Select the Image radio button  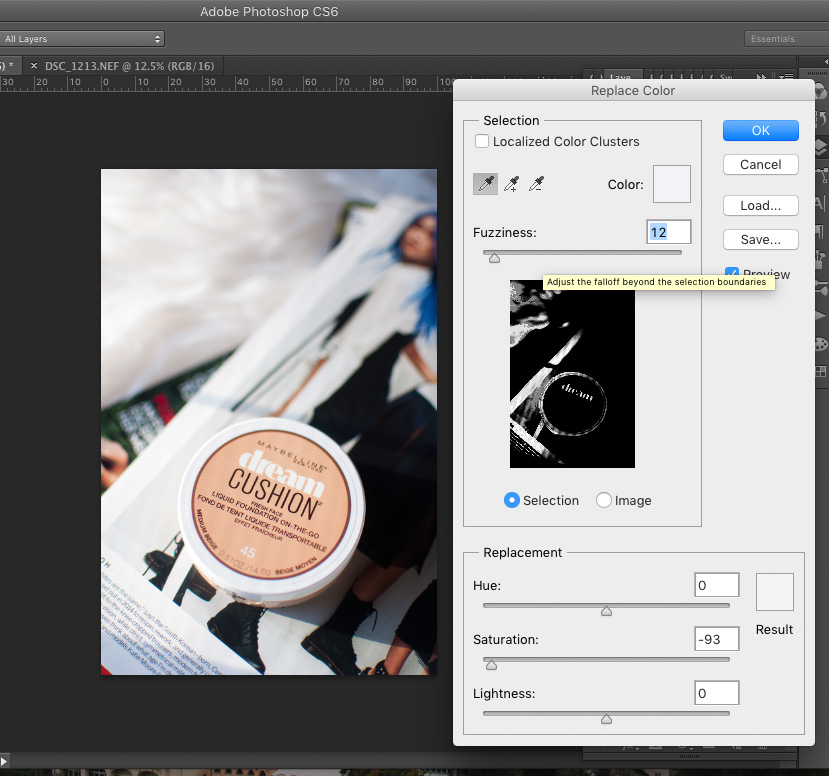coord(603,500)
